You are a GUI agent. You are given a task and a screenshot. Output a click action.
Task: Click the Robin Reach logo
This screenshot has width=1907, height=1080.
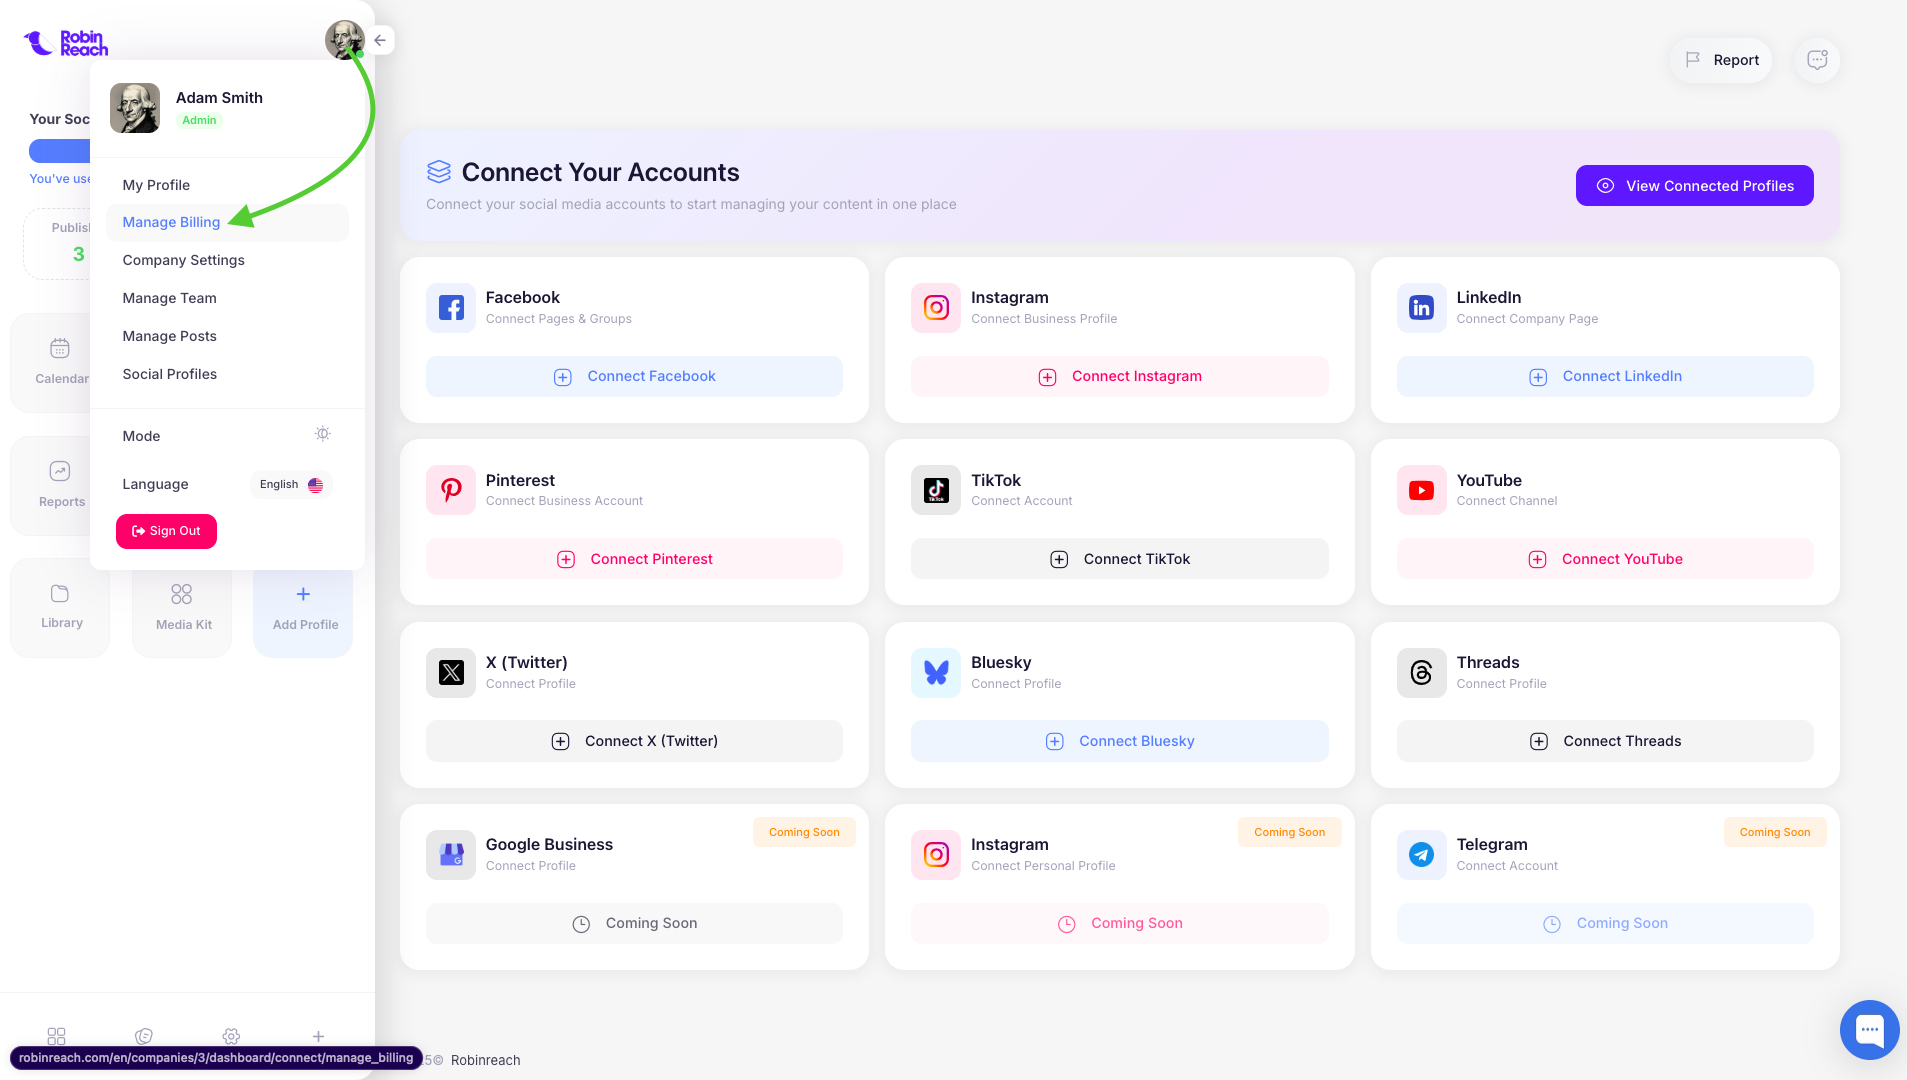[x=66, y=43]
